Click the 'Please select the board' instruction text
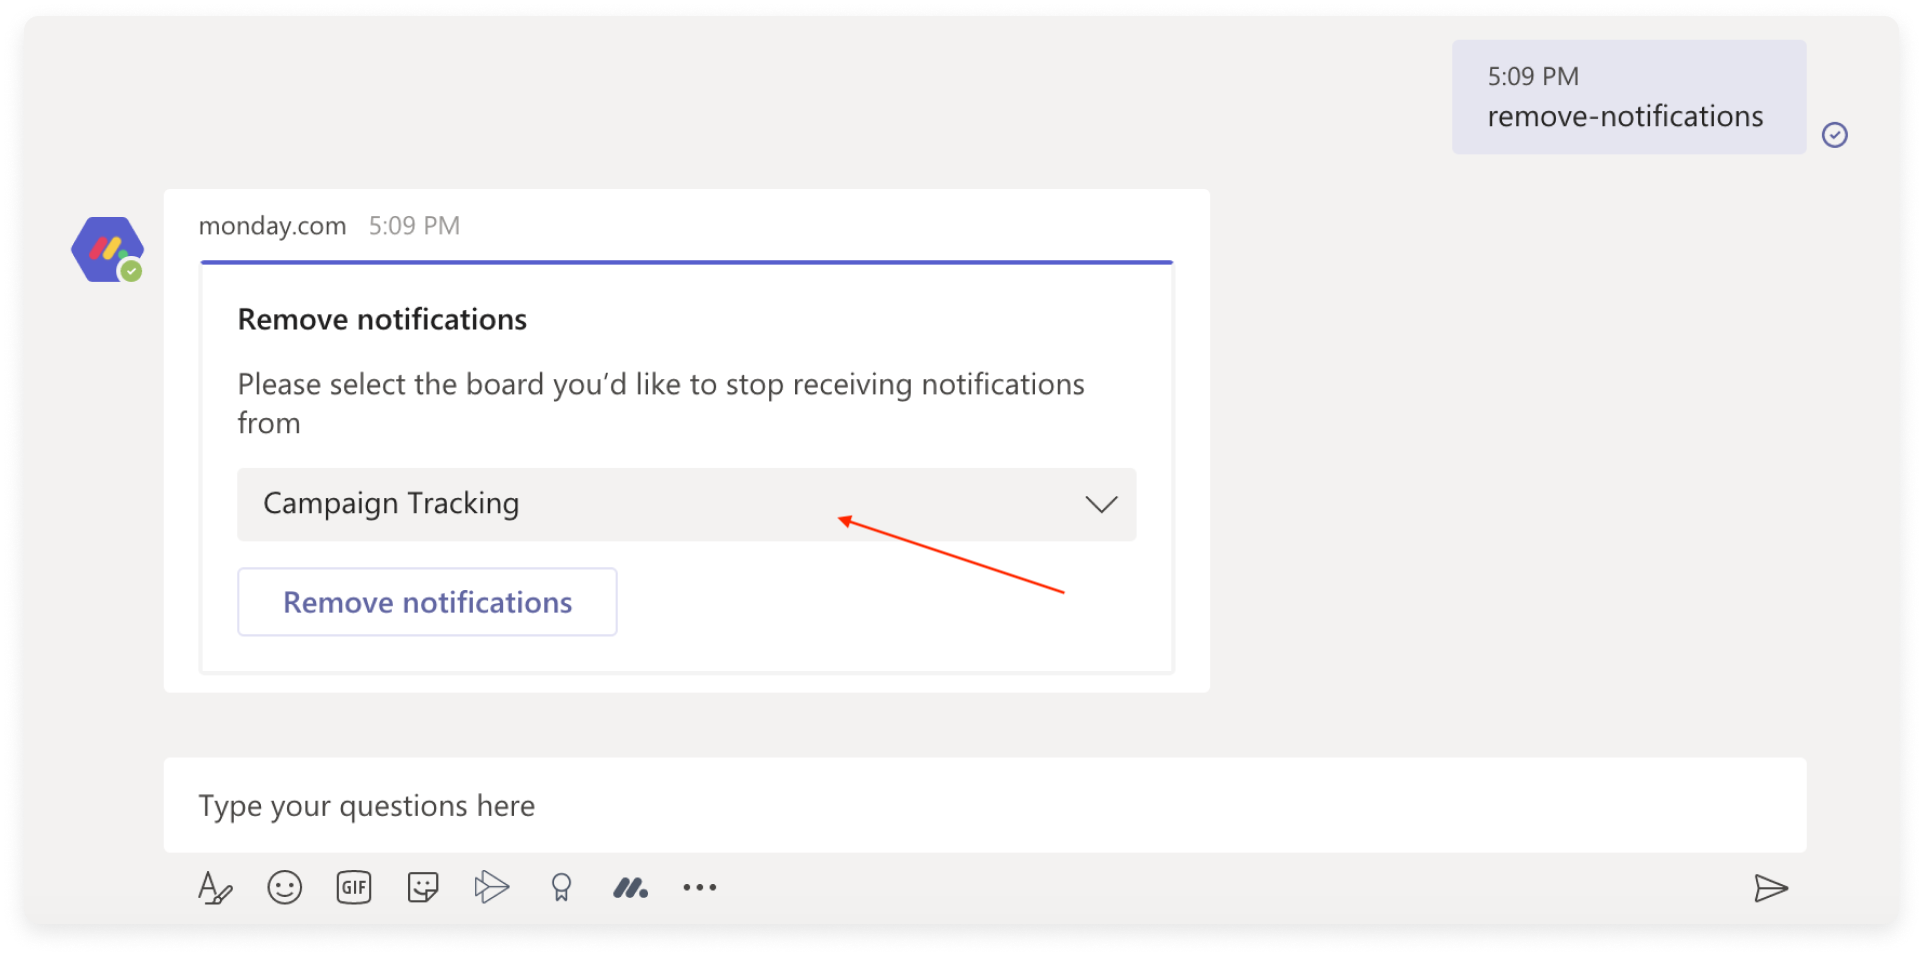This screenshot has width=1923, height=956. pos(661,403)
